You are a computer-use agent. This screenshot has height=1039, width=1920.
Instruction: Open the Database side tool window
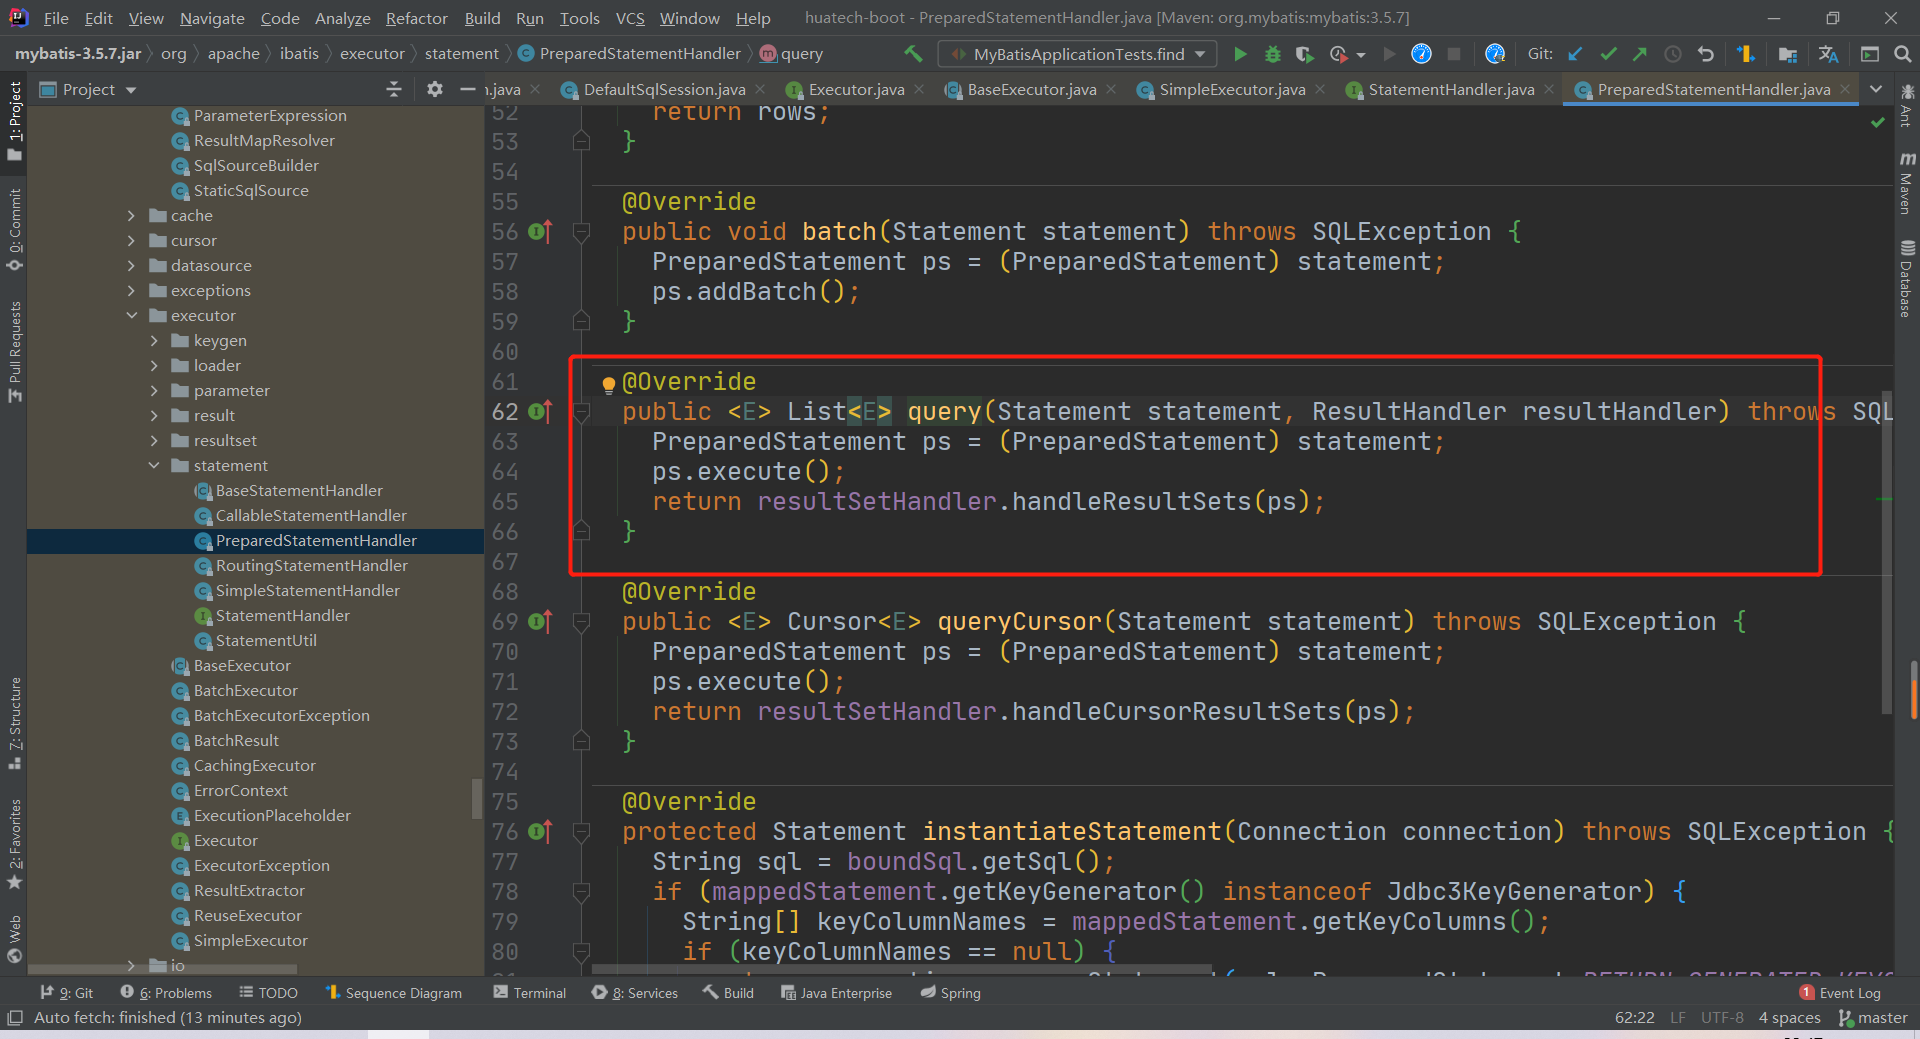pyautogui.click(x=1907, y=279)
